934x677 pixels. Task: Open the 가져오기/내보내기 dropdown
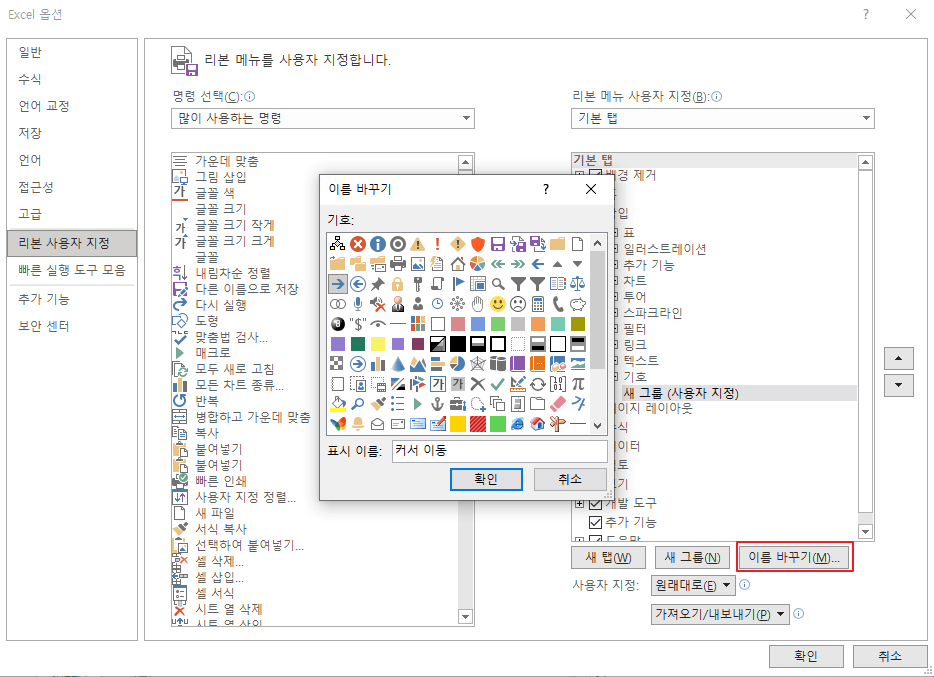click(x=720, y=614)
